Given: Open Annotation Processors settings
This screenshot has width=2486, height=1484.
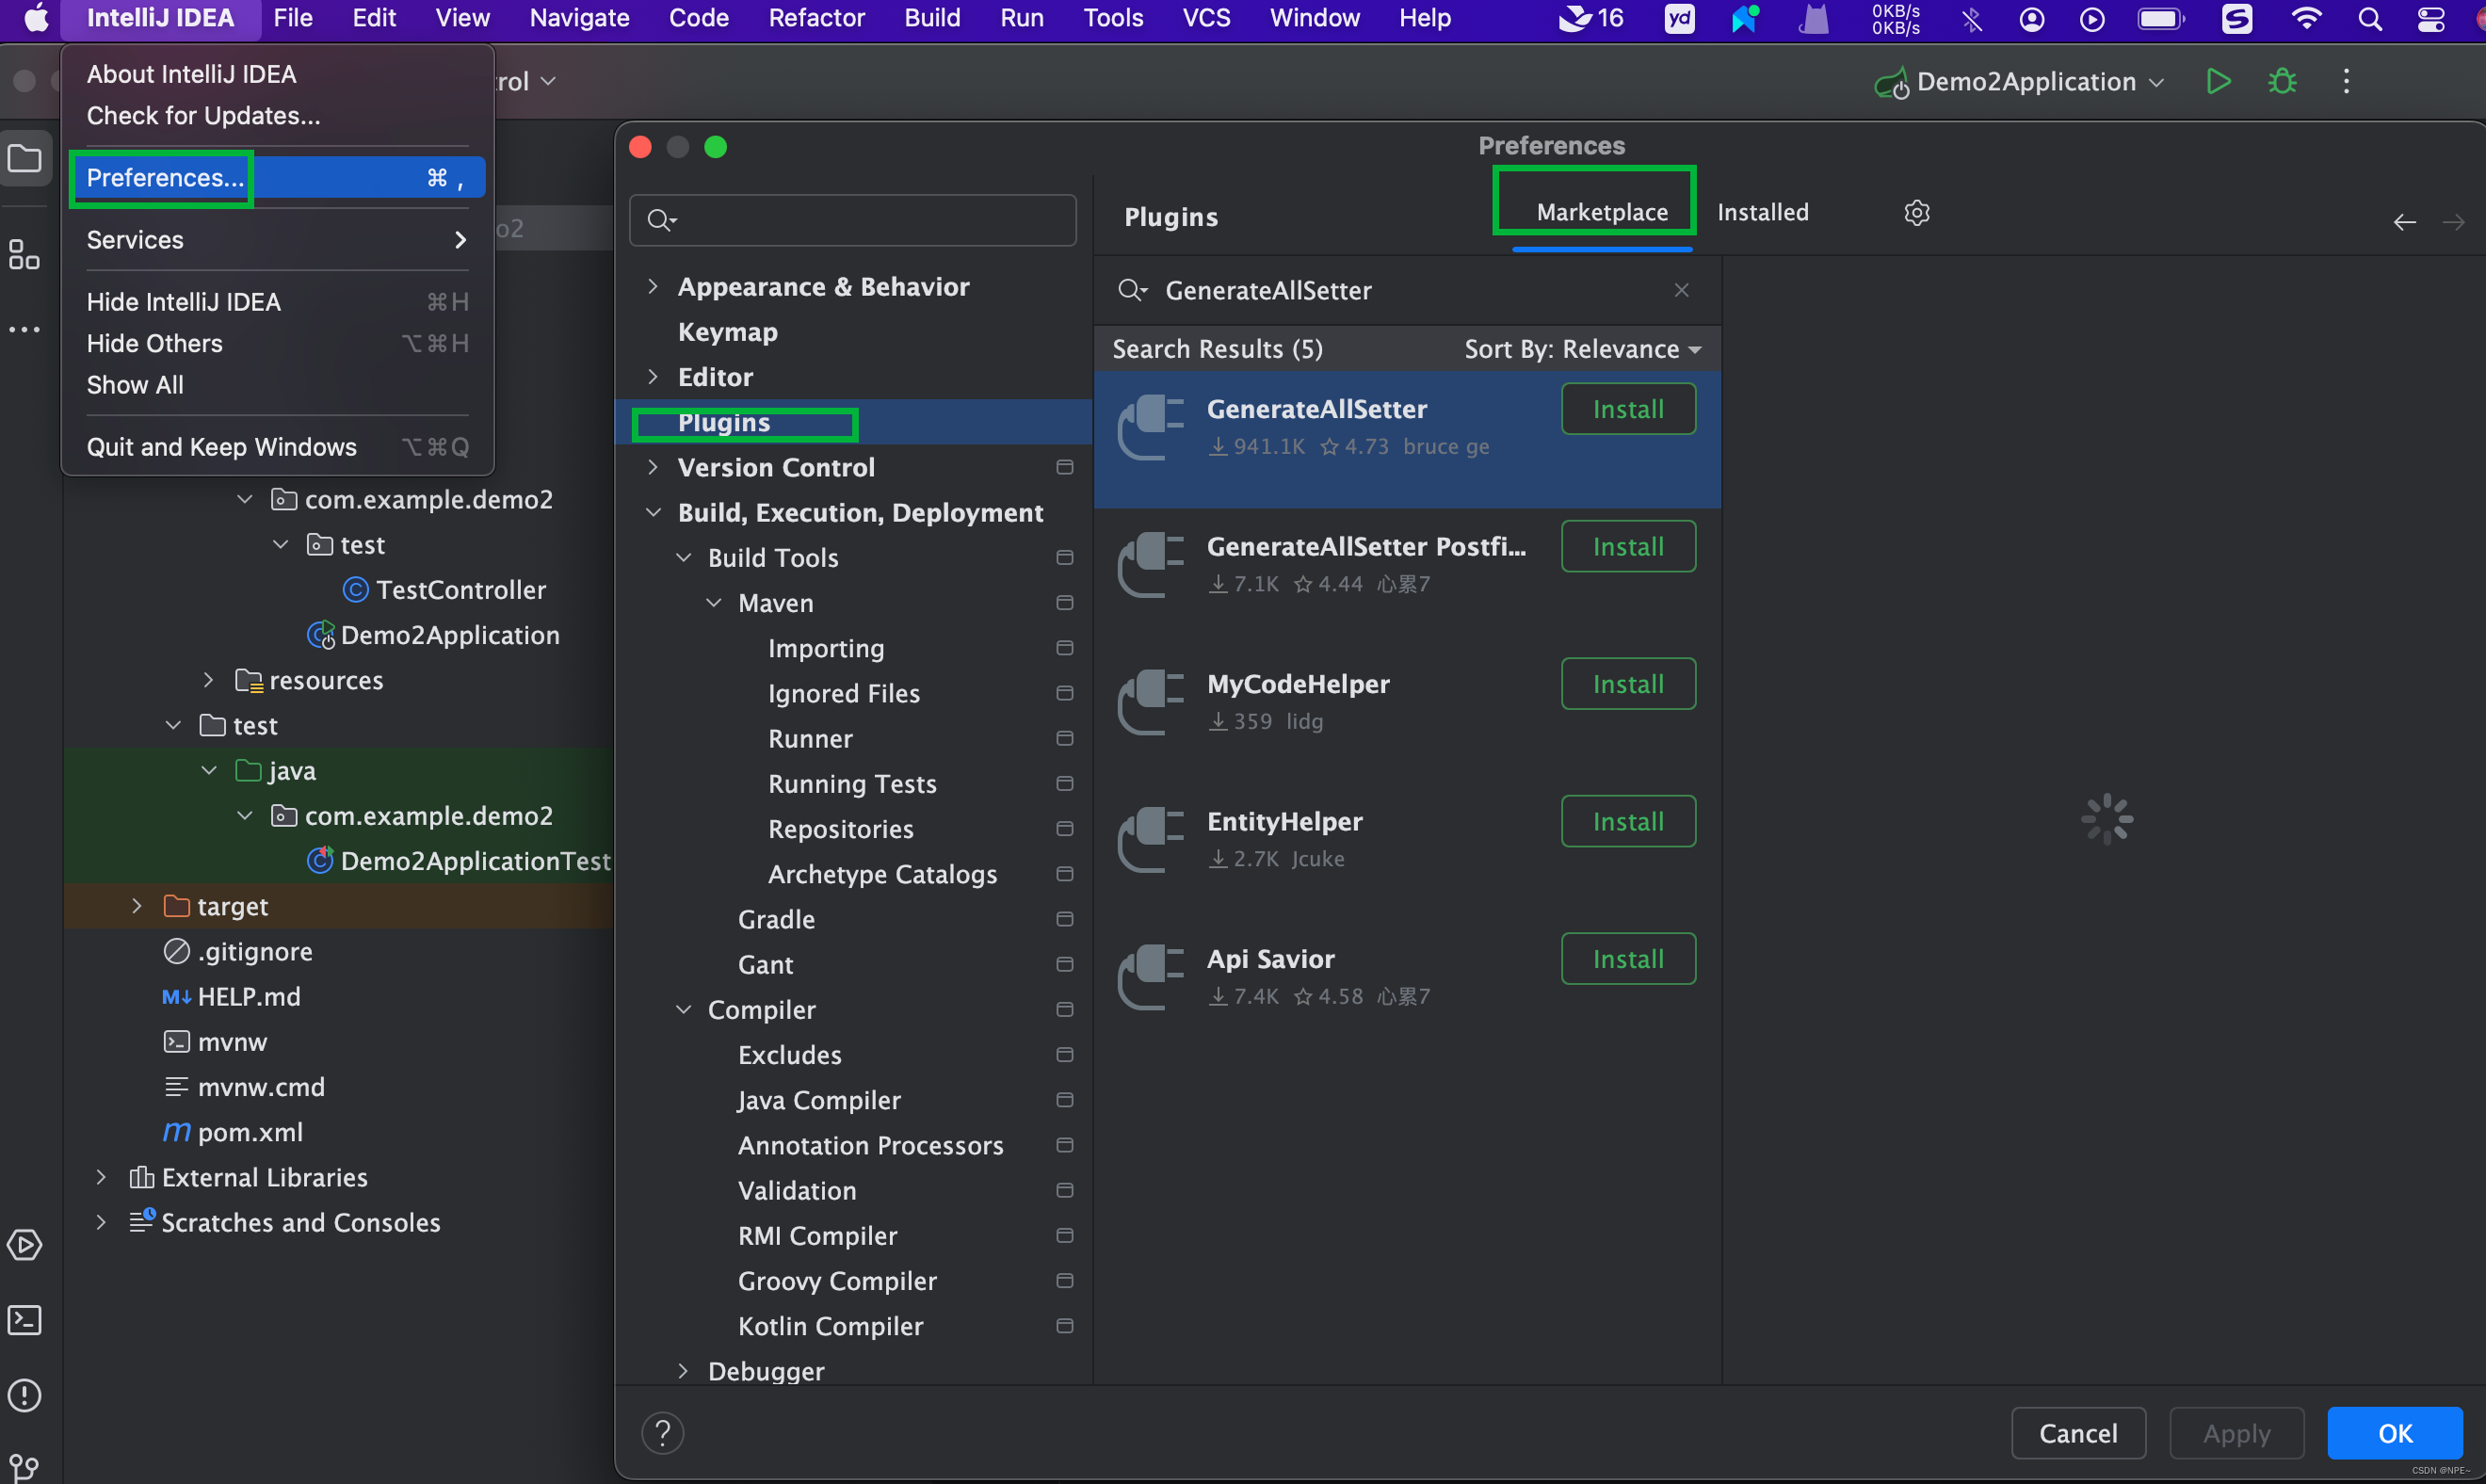Looking at the screenshot, I should click(x=870, y=1145).
